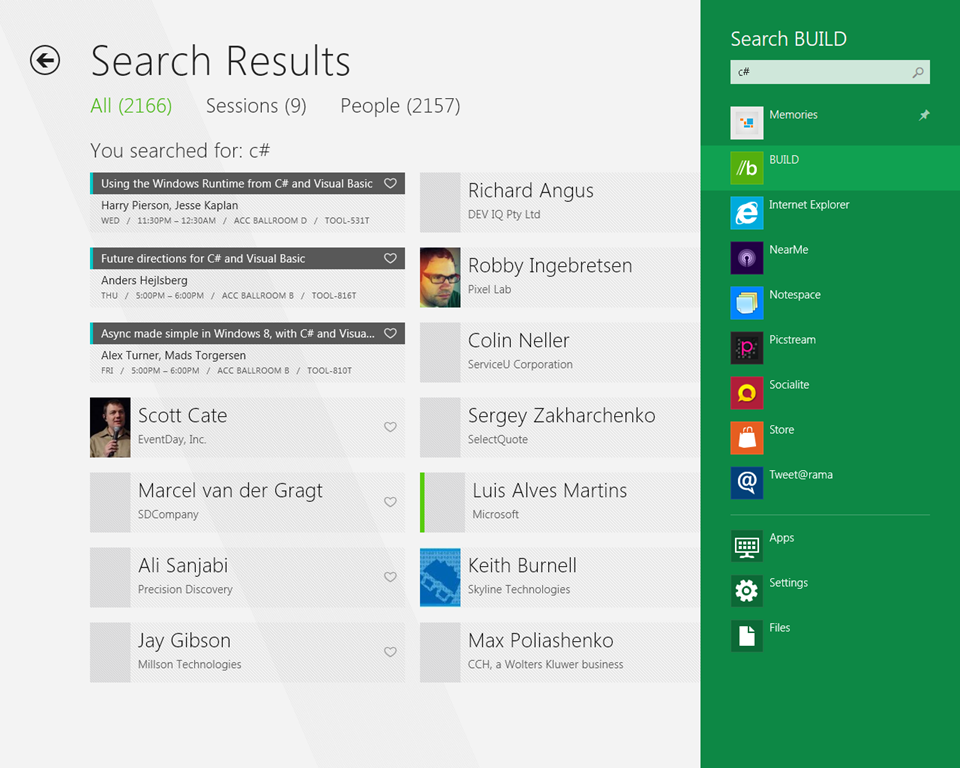This screenshot has width=960, height=768.
Task: Open the Store app icon
Action: tap(746, 438)
